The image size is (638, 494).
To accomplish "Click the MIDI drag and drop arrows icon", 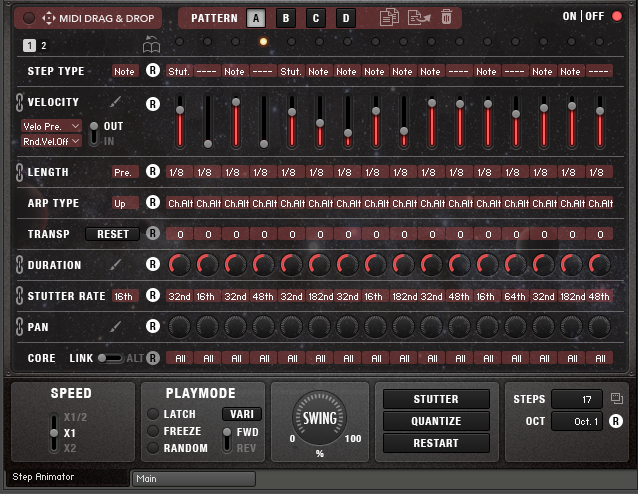I will tap(48, 18).
